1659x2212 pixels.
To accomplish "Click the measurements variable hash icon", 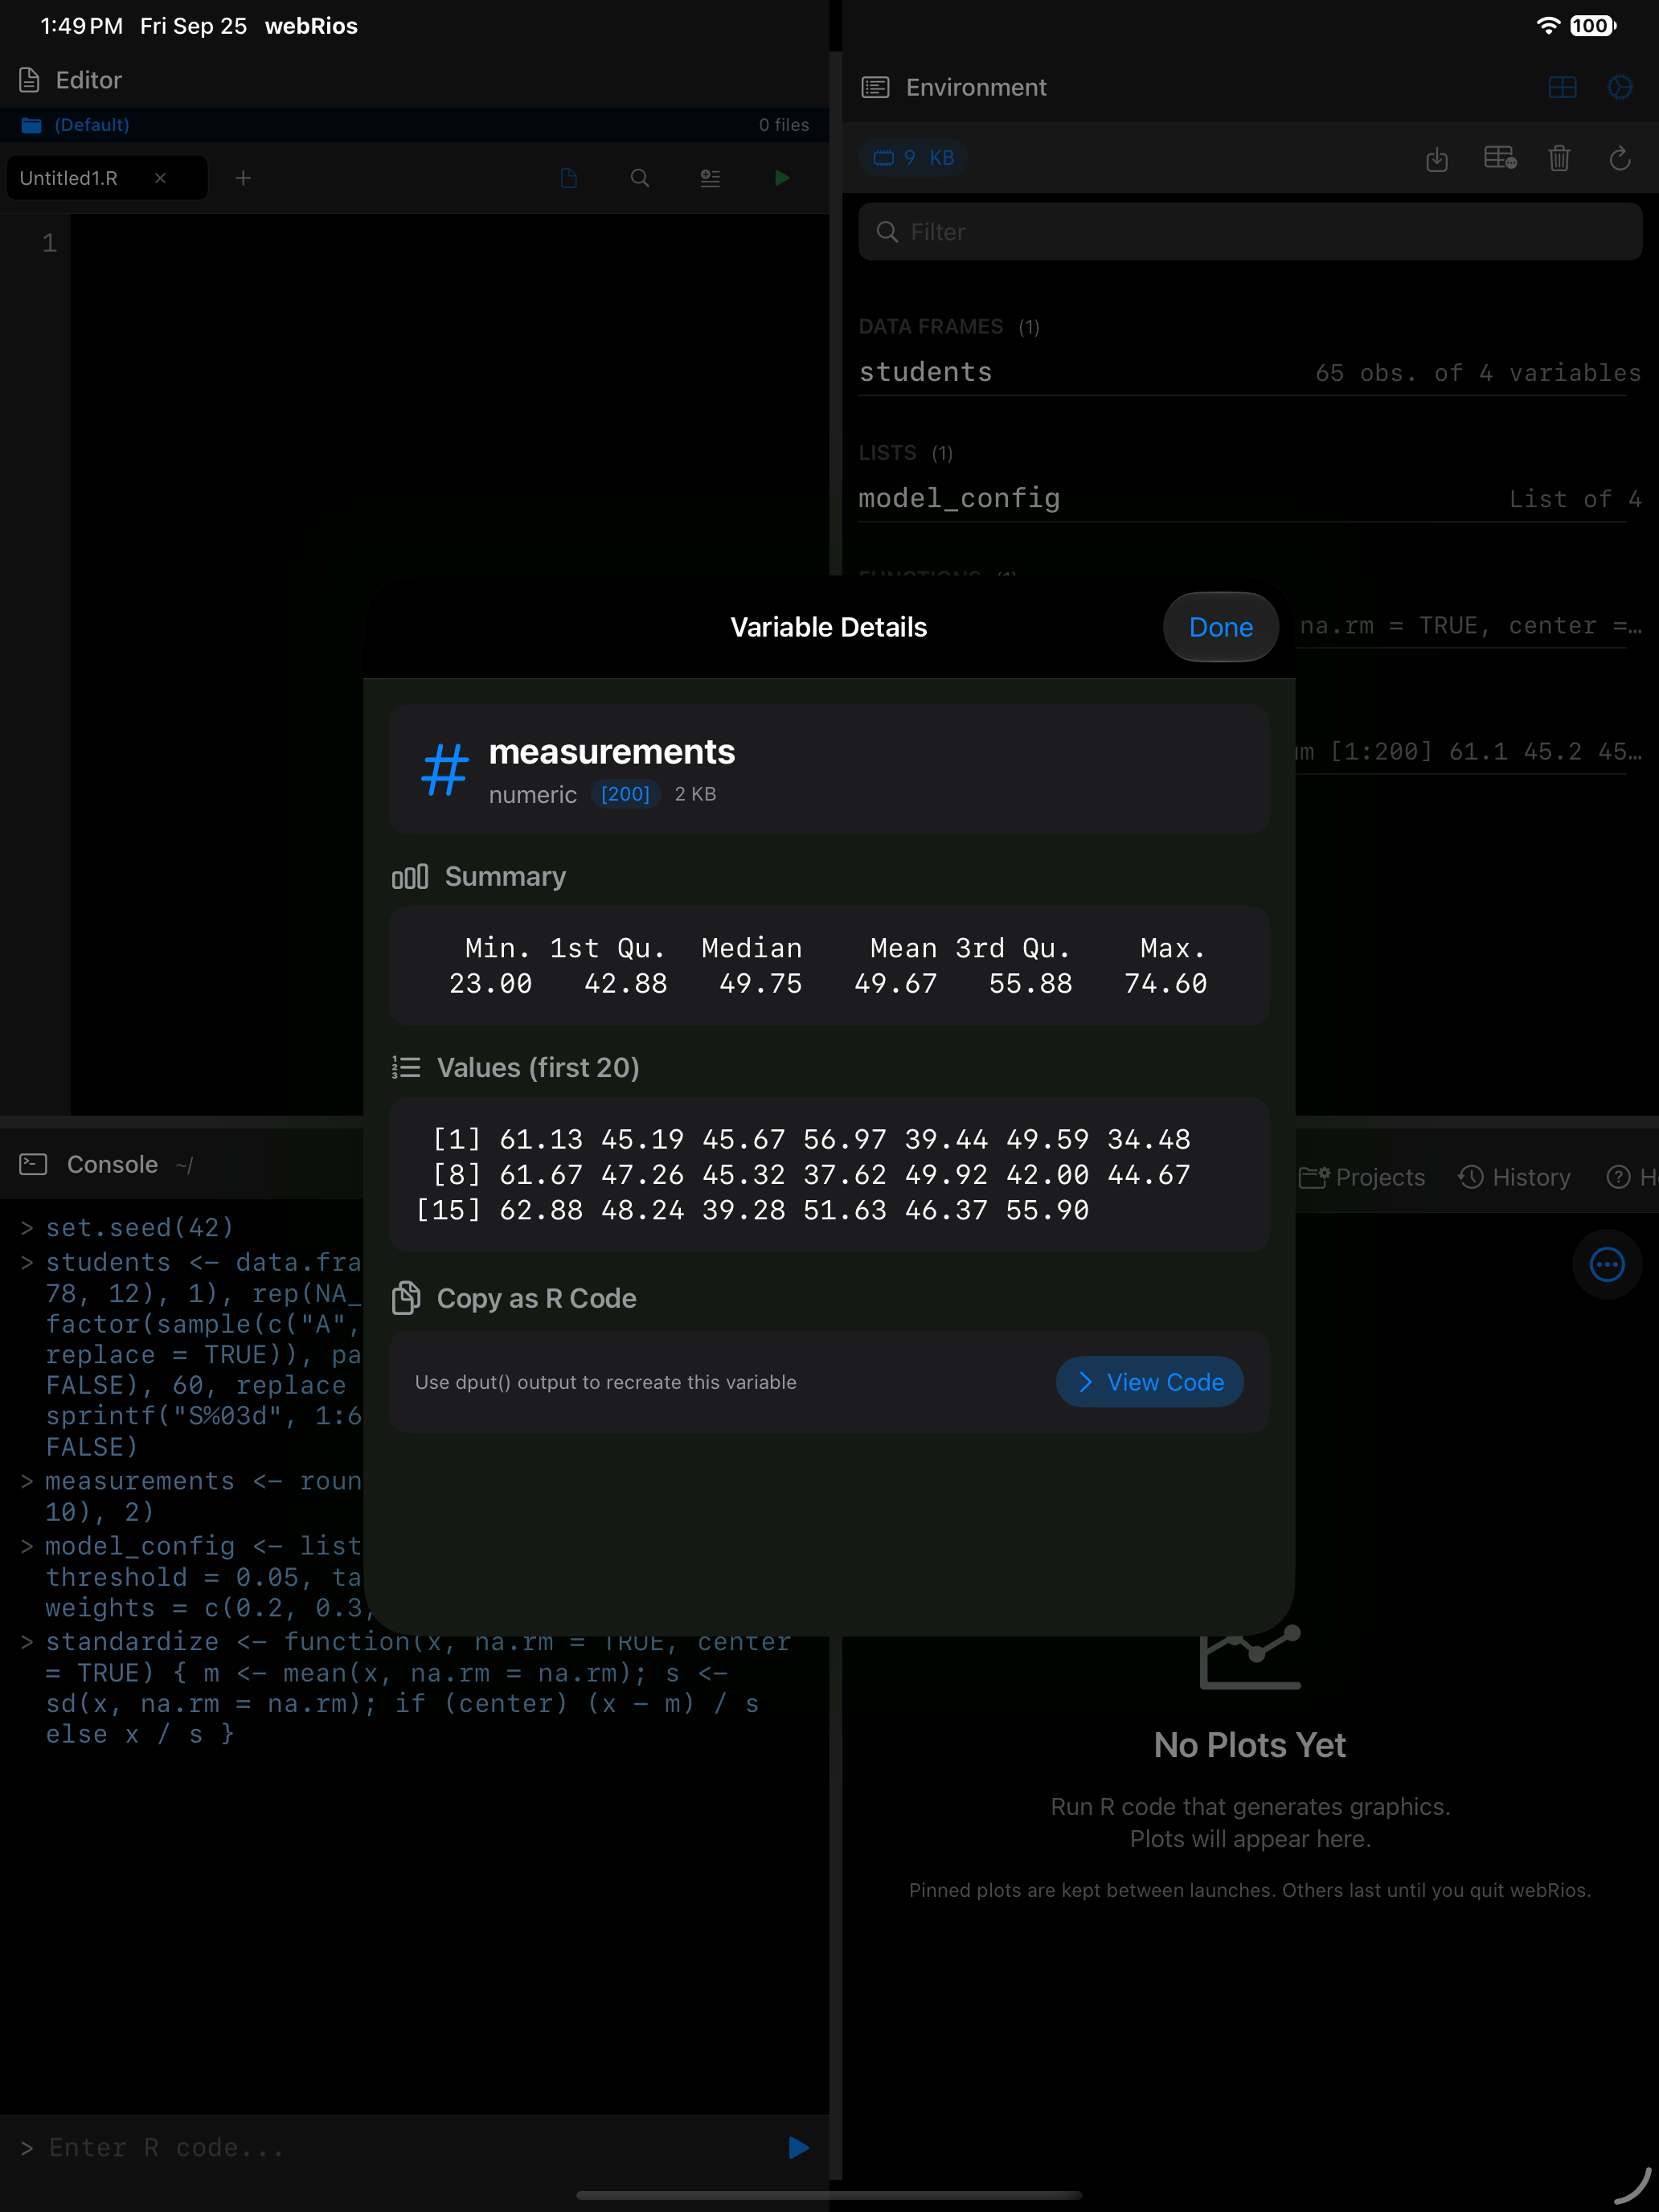I will 444,769.
